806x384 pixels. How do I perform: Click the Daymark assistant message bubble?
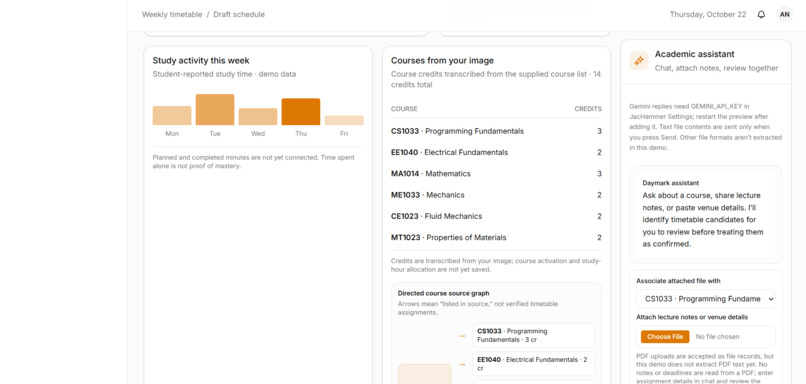click(706, 214)
